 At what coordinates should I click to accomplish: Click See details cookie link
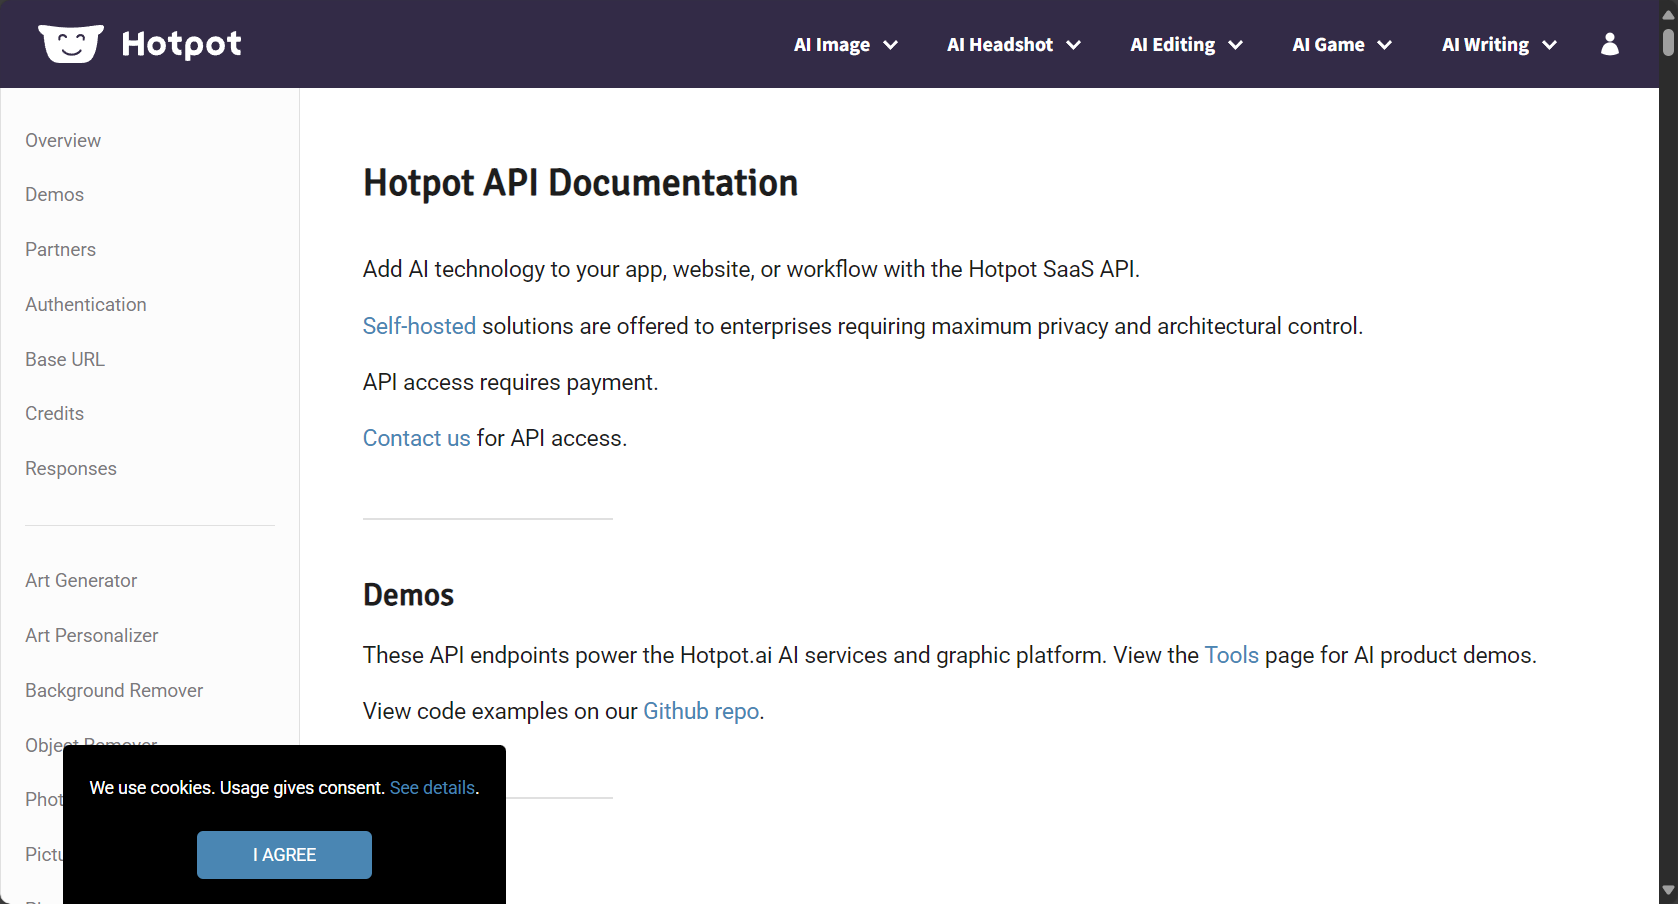(432, 788)
